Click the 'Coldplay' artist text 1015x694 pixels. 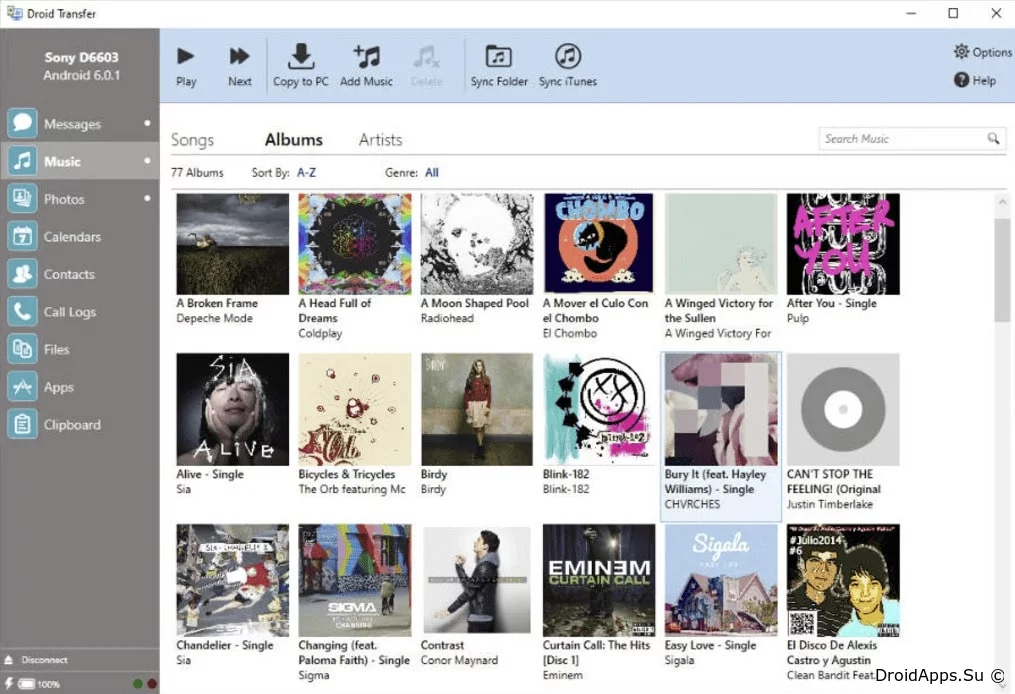click(320, 333)
